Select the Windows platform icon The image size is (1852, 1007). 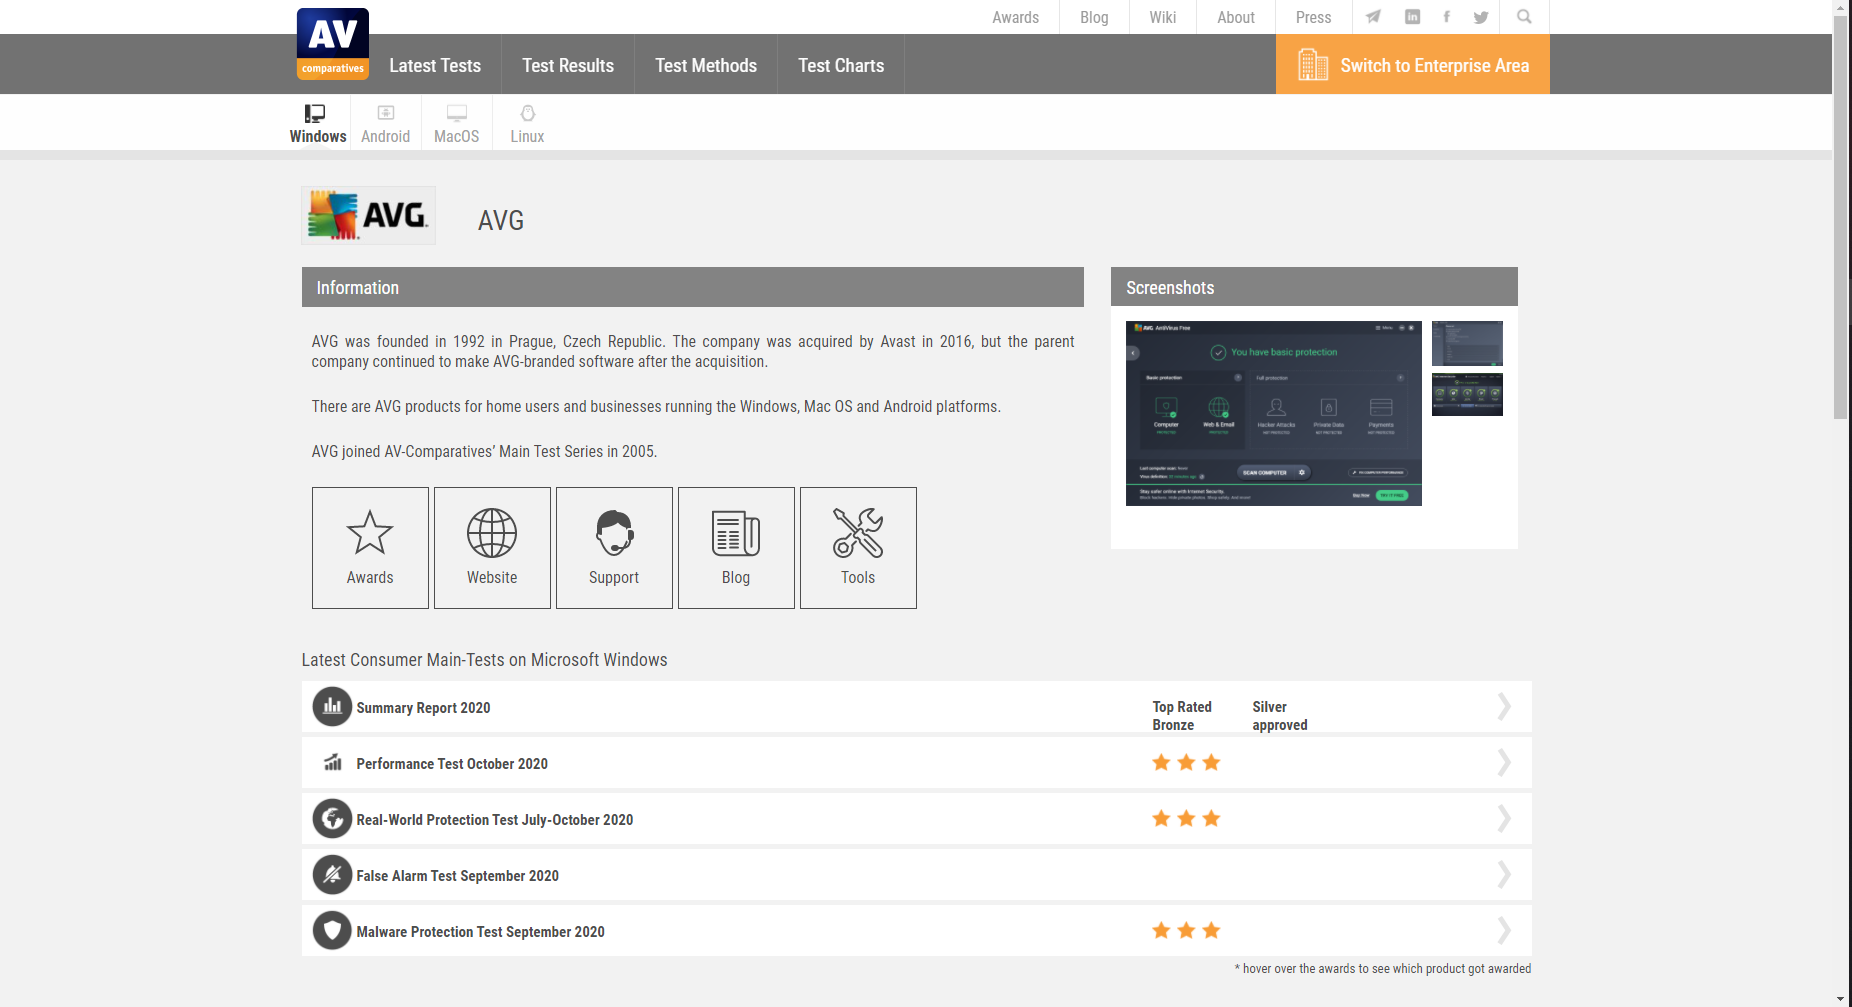pos(315,113)
